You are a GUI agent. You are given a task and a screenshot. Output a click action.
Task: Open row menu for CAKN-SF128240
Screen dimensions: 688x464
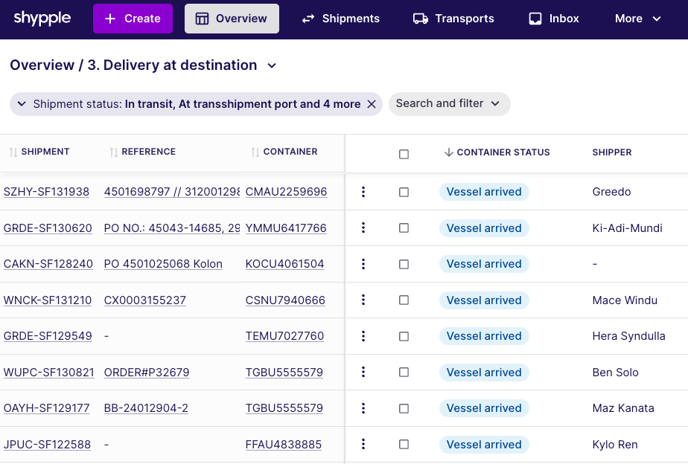[363, 264]
